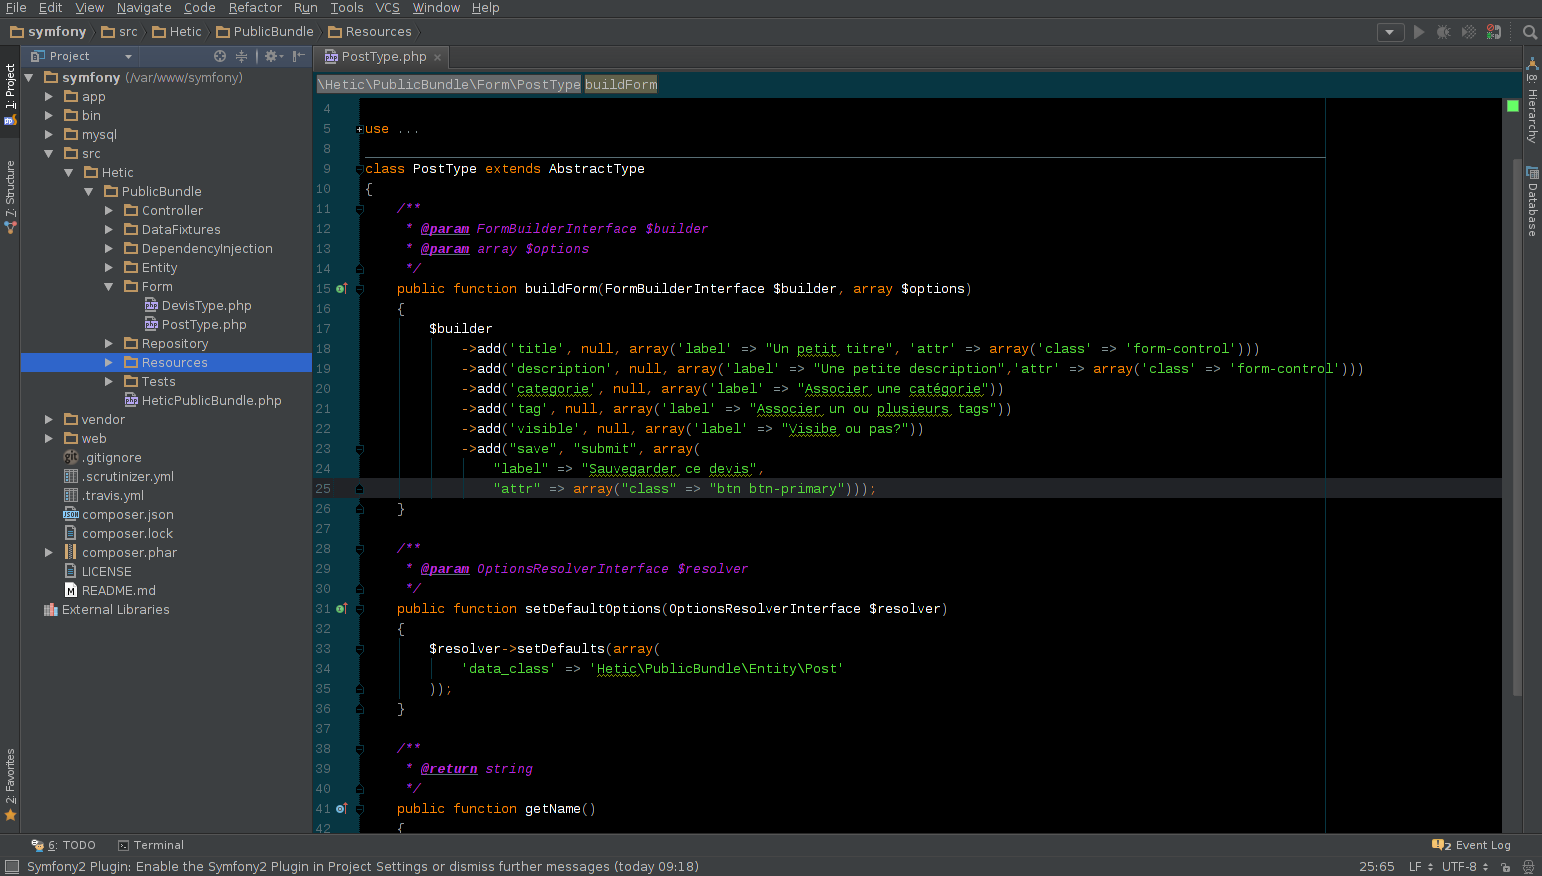Open the File menu

pyautogui.click(x=16, y=8)
